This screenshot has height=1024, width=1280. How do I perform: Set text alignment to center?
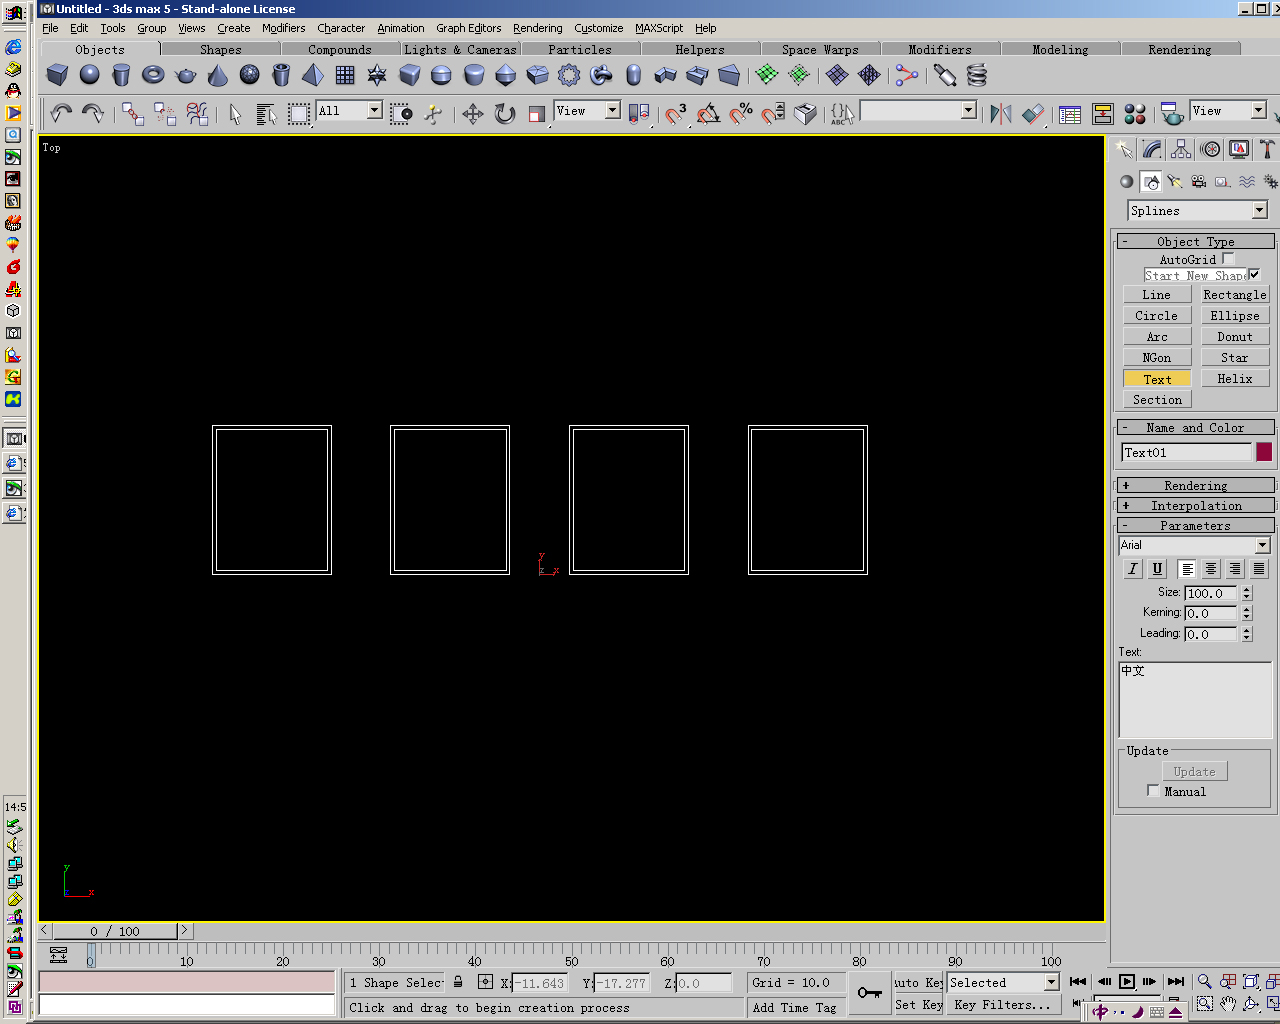pyautogui.click(x=1211, y=568)
